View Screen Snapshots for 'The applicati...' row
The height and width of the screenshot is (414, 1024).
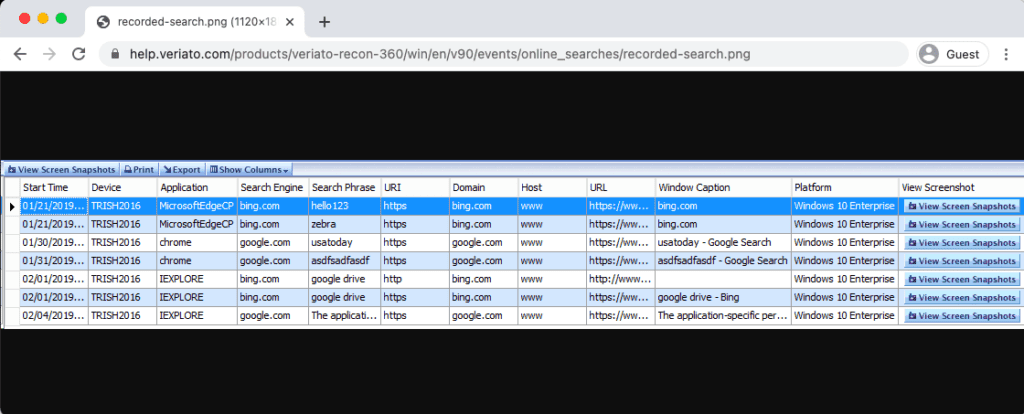[961, 316]
